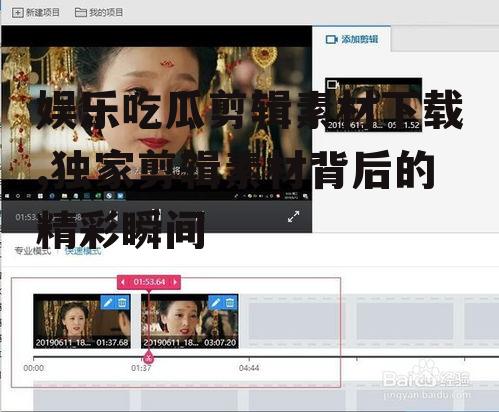Click the video preview area
The width and height of the screenshot is (499, 412).
tap(157, 113)
